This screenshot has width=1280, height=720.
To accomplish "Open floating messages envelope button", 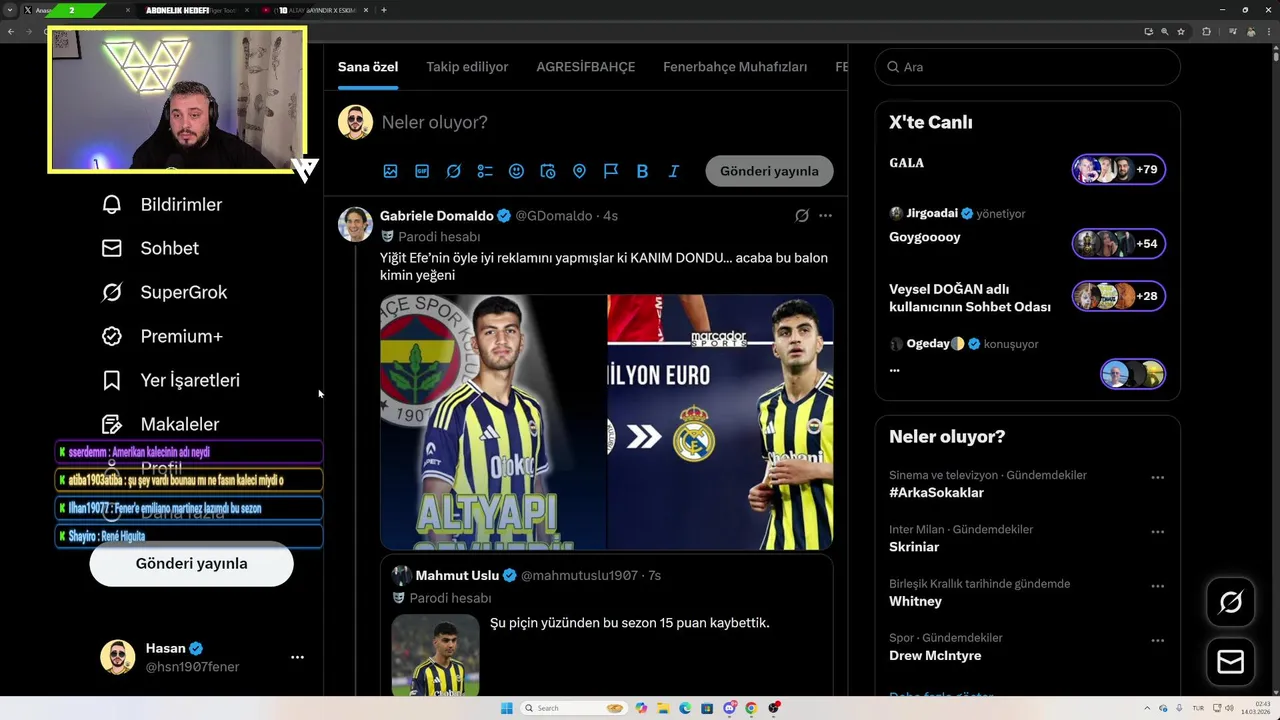I will click(1230, 662).
